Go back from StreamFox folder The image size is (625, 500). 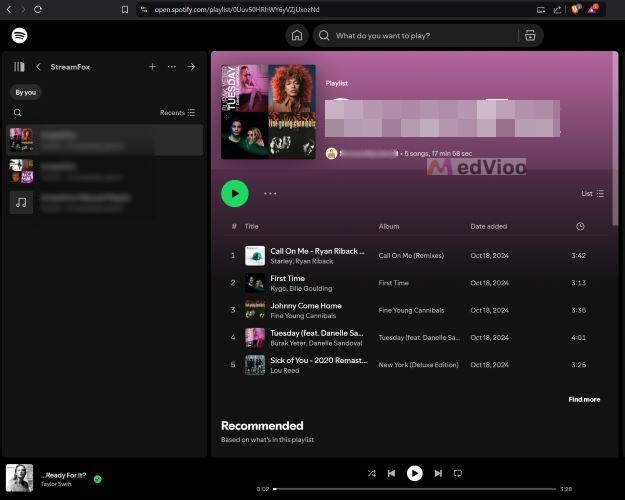click(x=39, y=67)
